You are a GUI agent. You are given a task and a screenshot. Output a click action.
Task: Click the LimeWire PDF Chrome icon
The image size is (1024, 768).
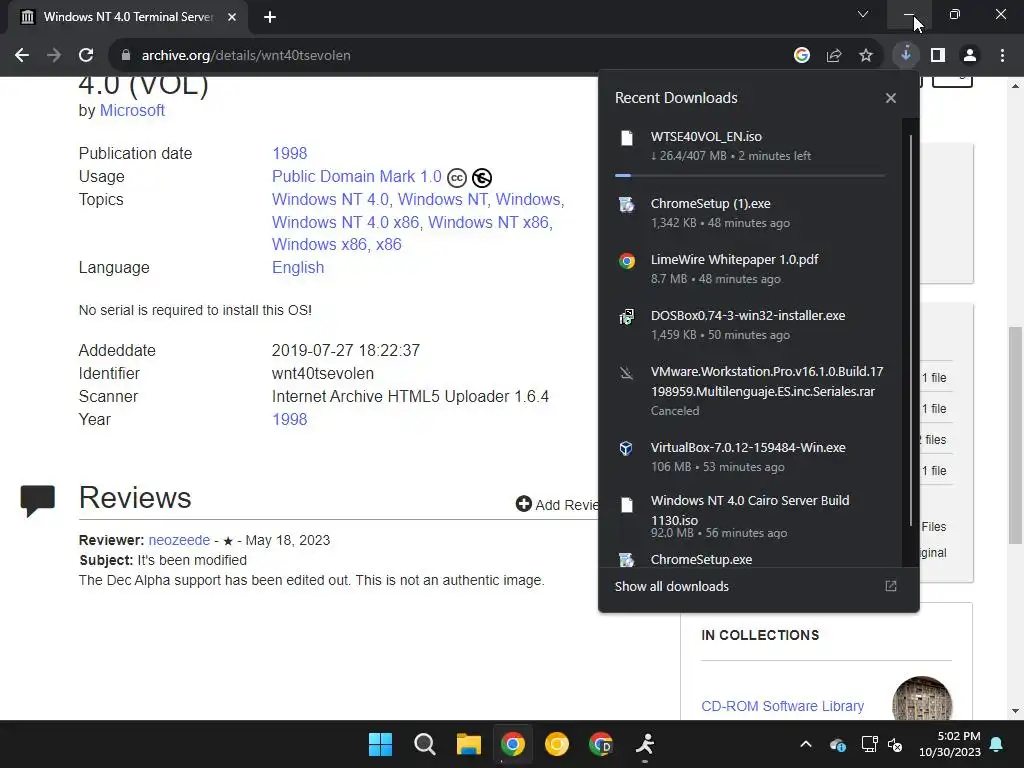[x=626, y=261]
